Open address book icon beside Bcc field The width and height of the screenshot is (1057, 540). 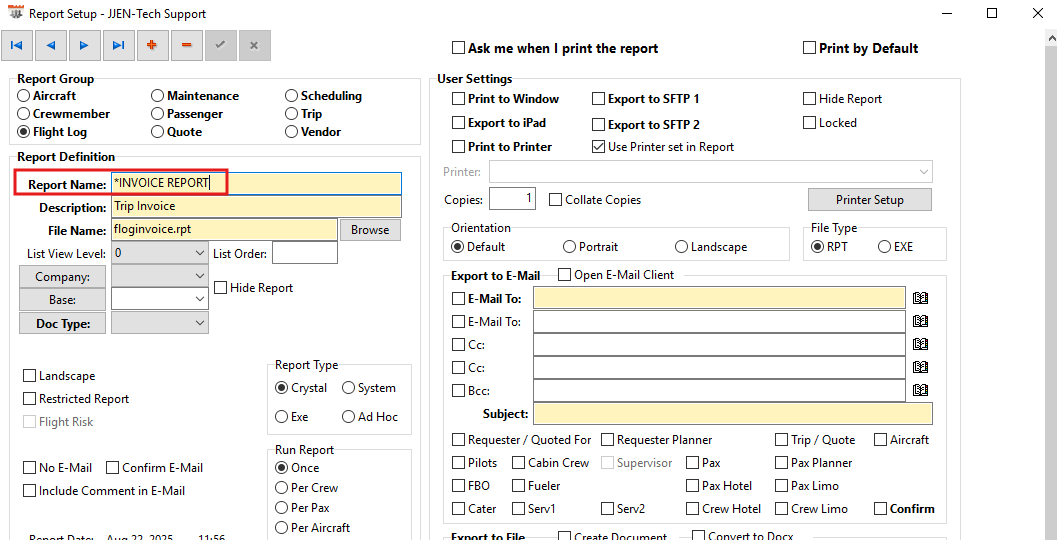point(921,390)
